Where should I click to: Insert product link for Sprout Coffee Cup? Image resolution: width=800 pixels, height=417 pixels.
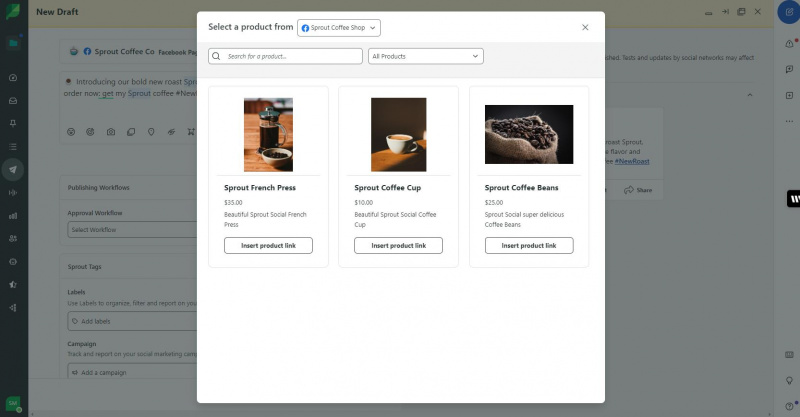click(398, 246)
